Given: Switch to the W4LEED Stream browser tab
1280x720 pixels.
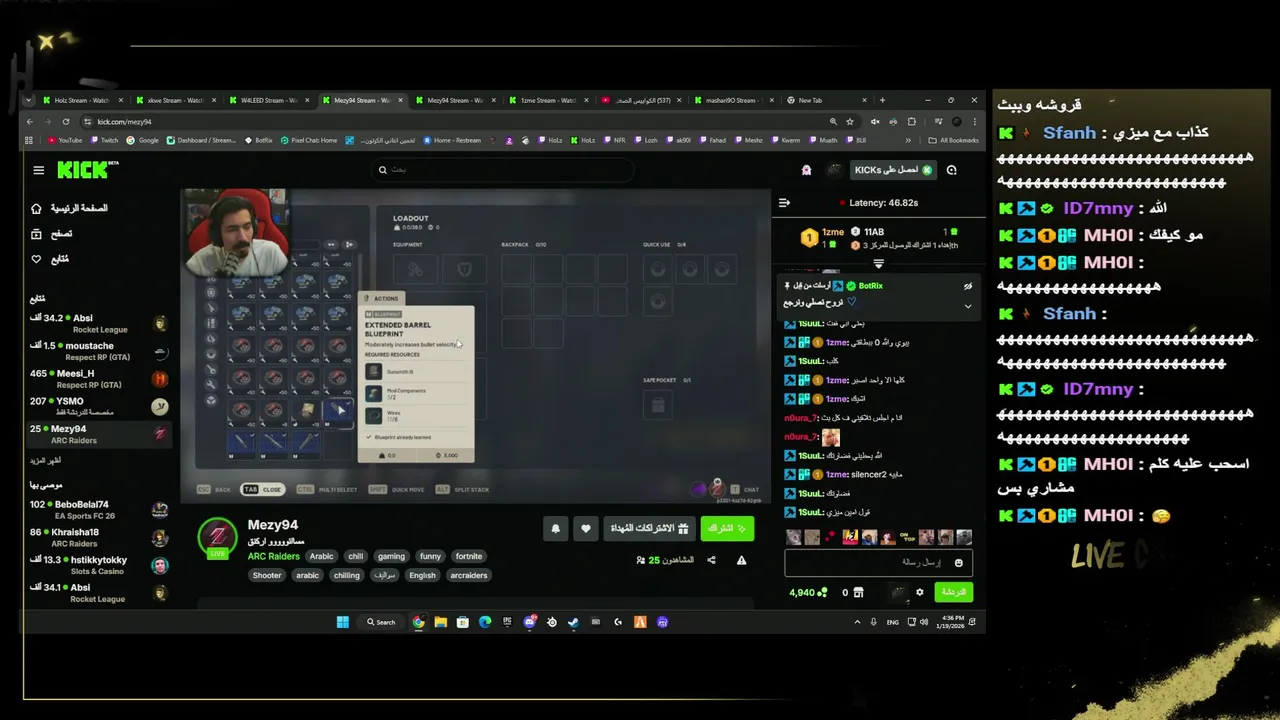Looking at the screenshot, I should (x=270, y=100).
